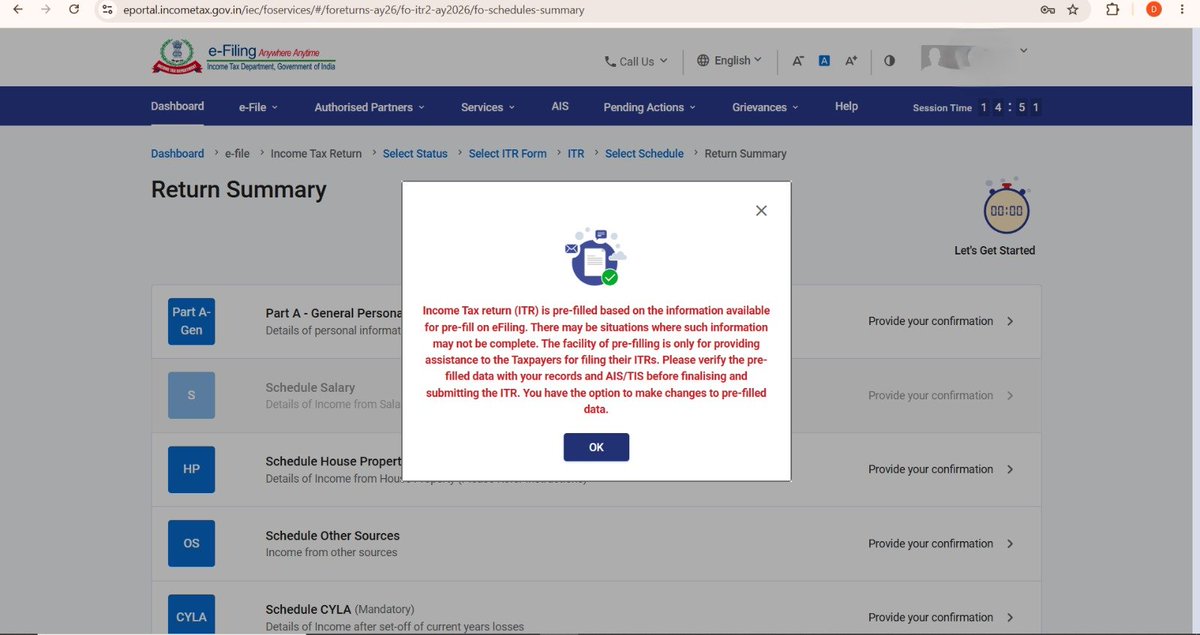The height and width of the screenshot is (635, 1200).
Task: Click Select Status breadcrumb link
Action: coord(415,154)
